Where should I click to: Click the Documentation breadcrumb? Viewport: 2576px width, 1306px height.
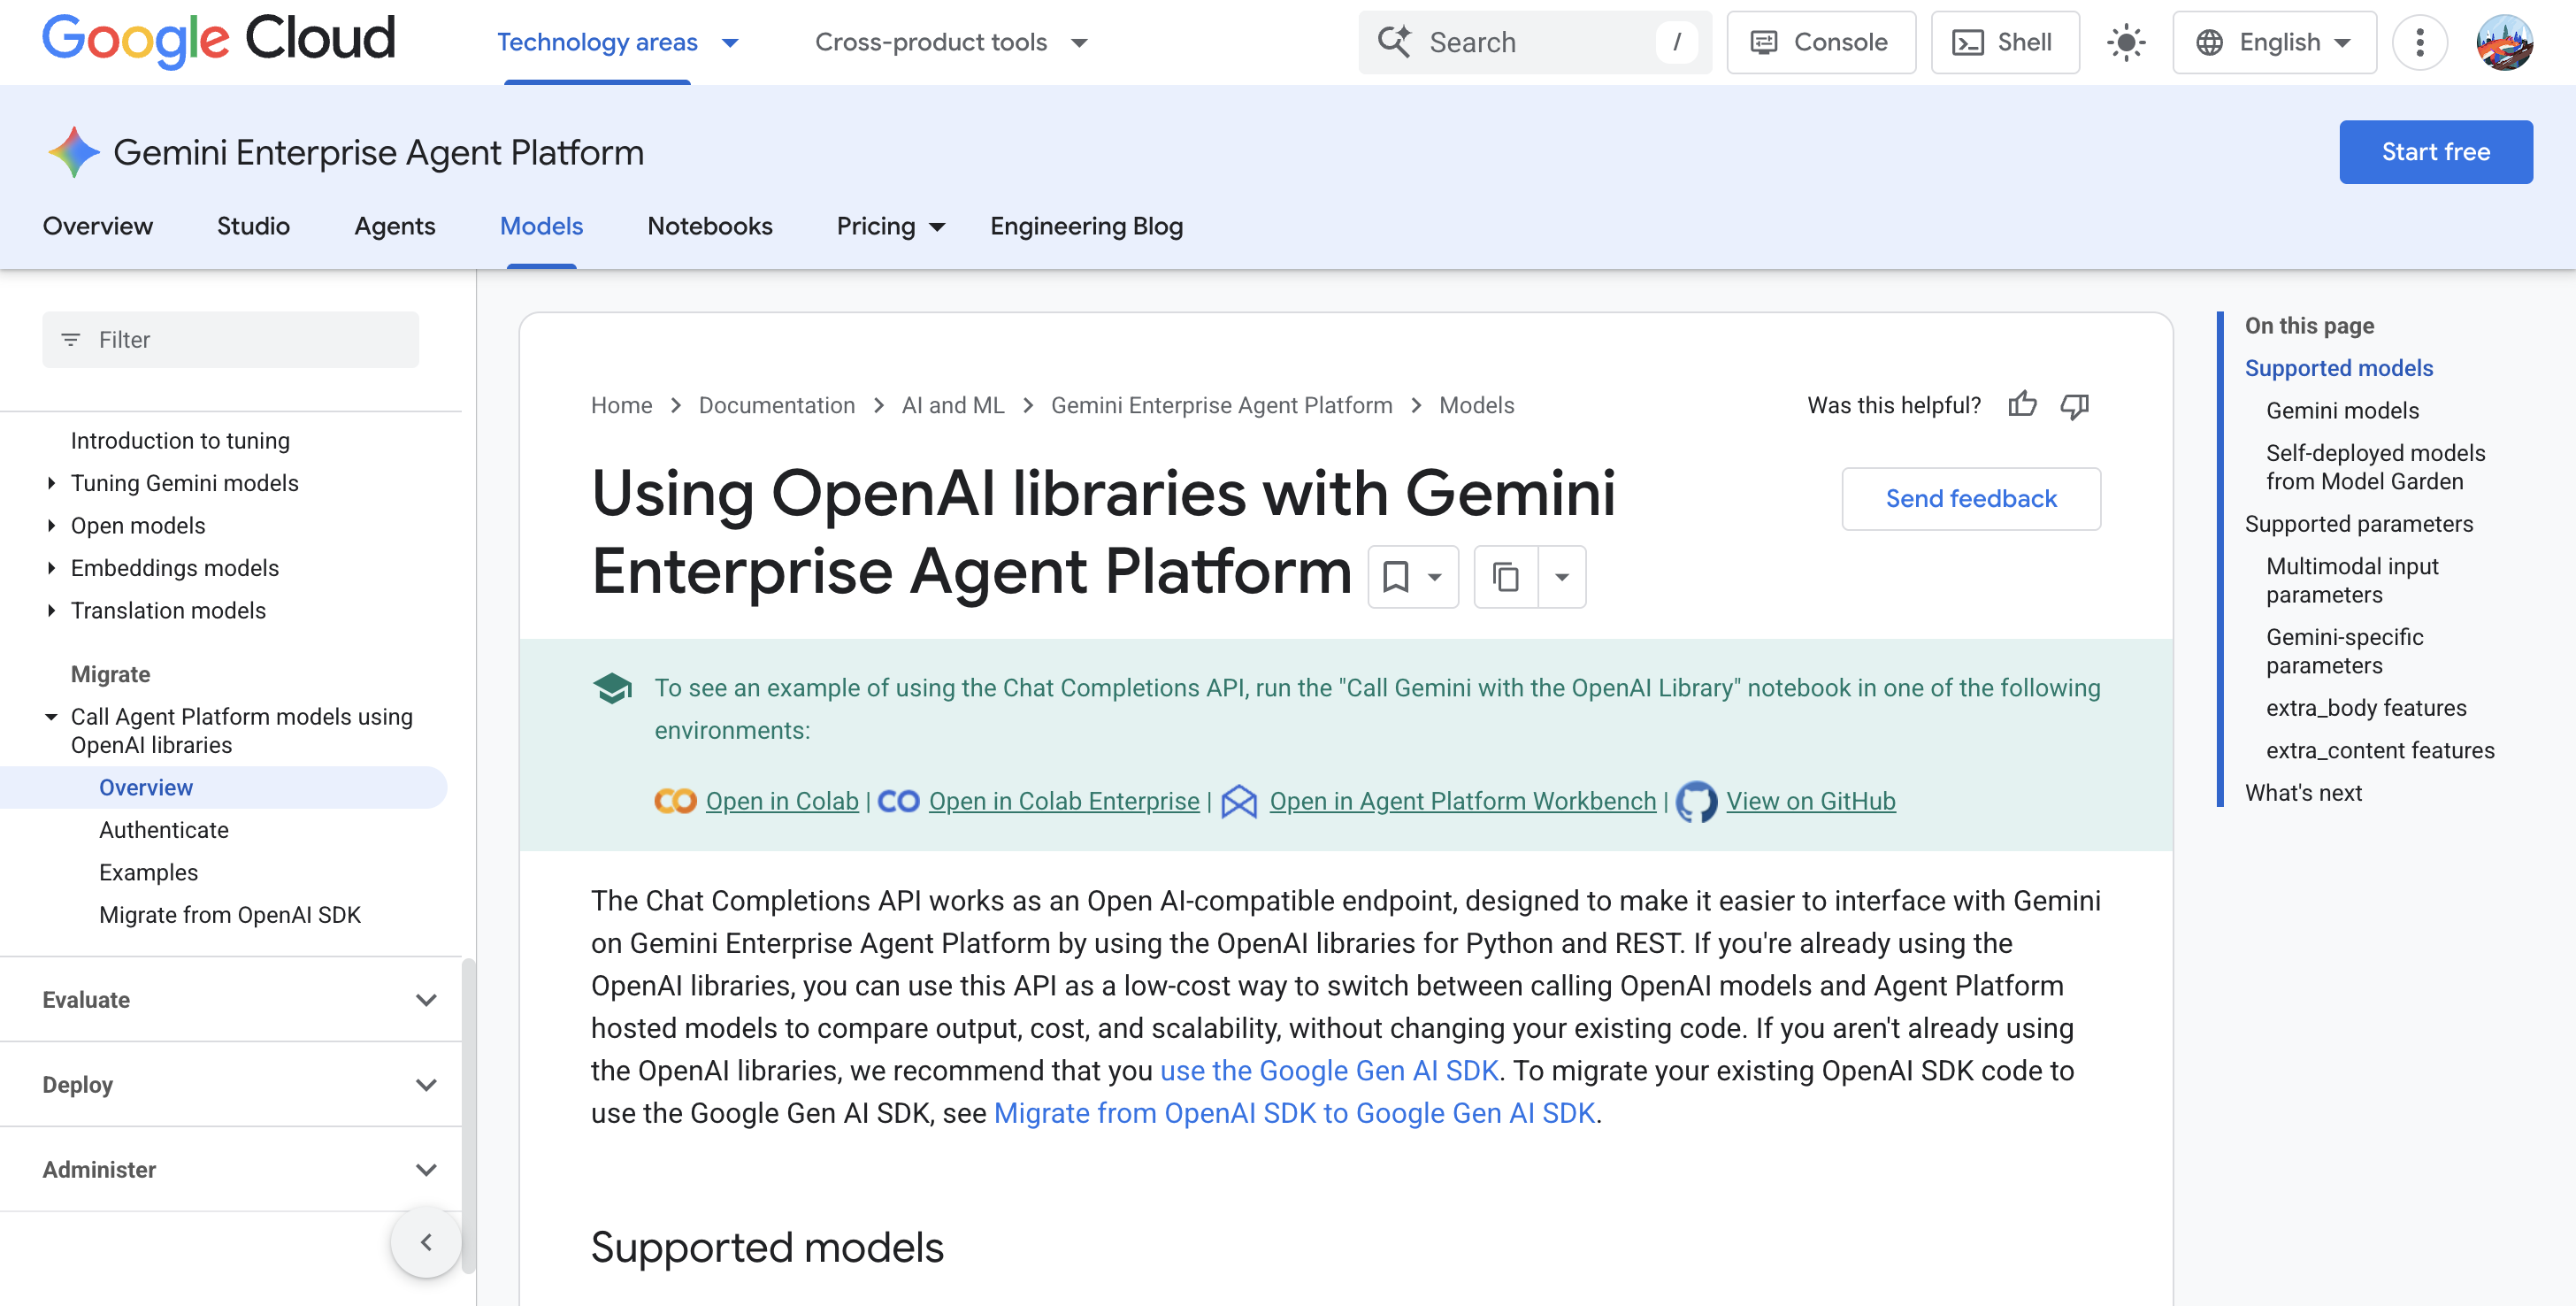776,405
